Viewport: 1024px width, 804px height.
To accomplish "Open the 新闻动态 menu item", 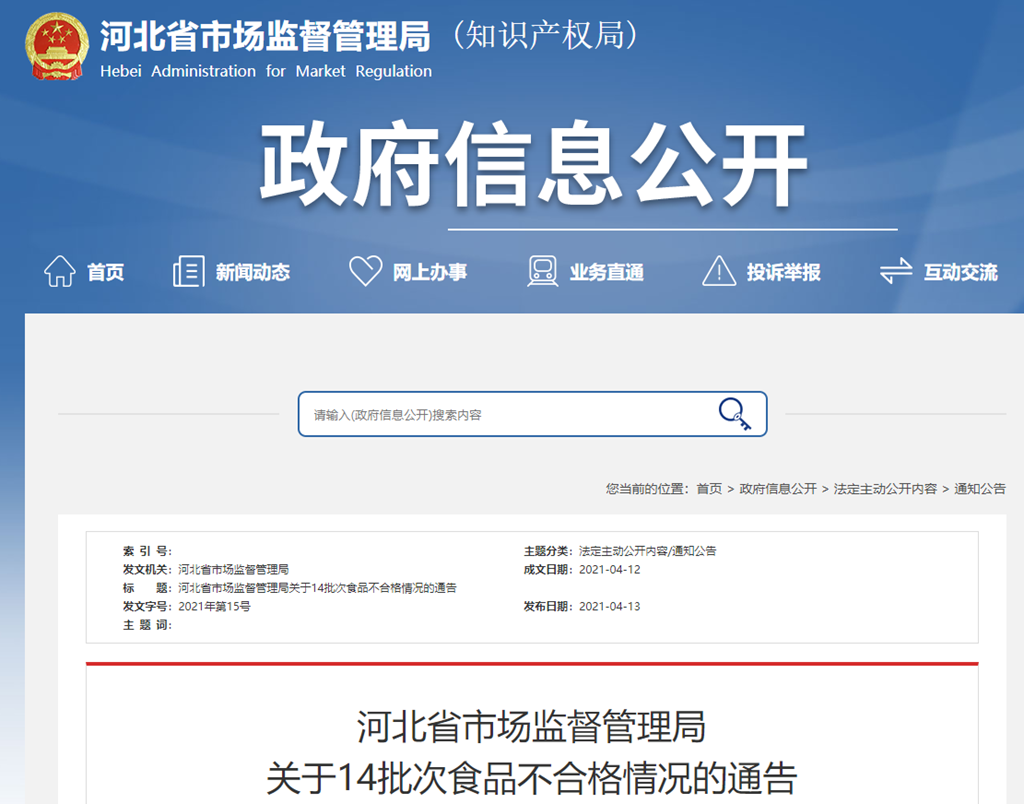I will (252, 272).
